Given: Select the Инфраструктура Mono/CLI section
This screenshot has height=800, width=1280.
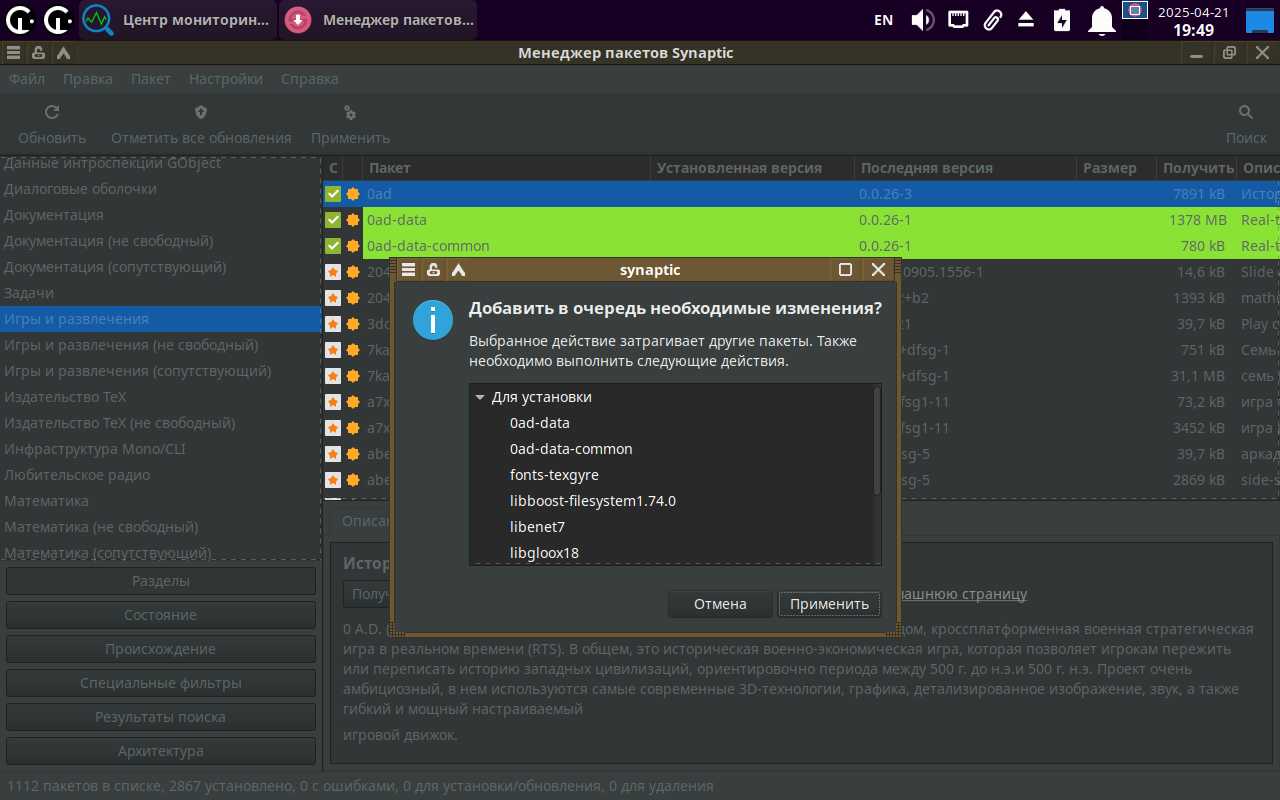Looking at the screenshot, I should 160,449.
